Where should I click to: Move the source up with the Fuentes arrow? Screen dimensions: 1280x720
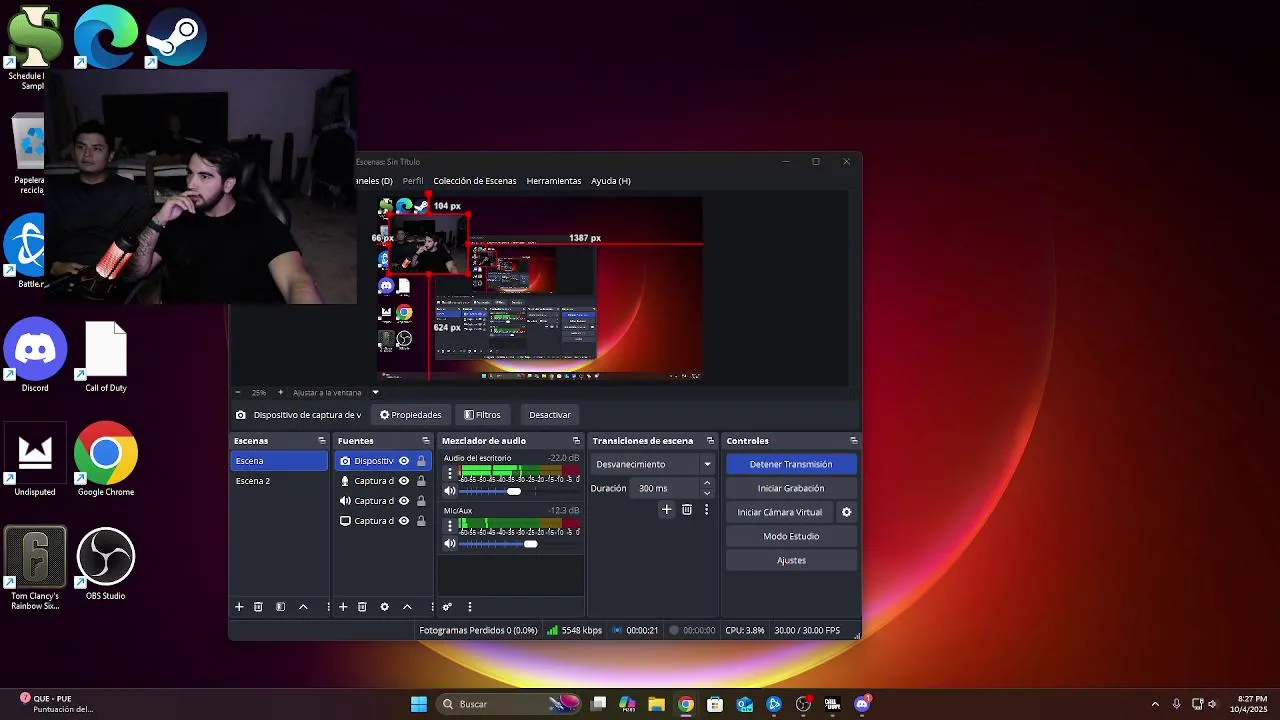[x=407, y=607]
